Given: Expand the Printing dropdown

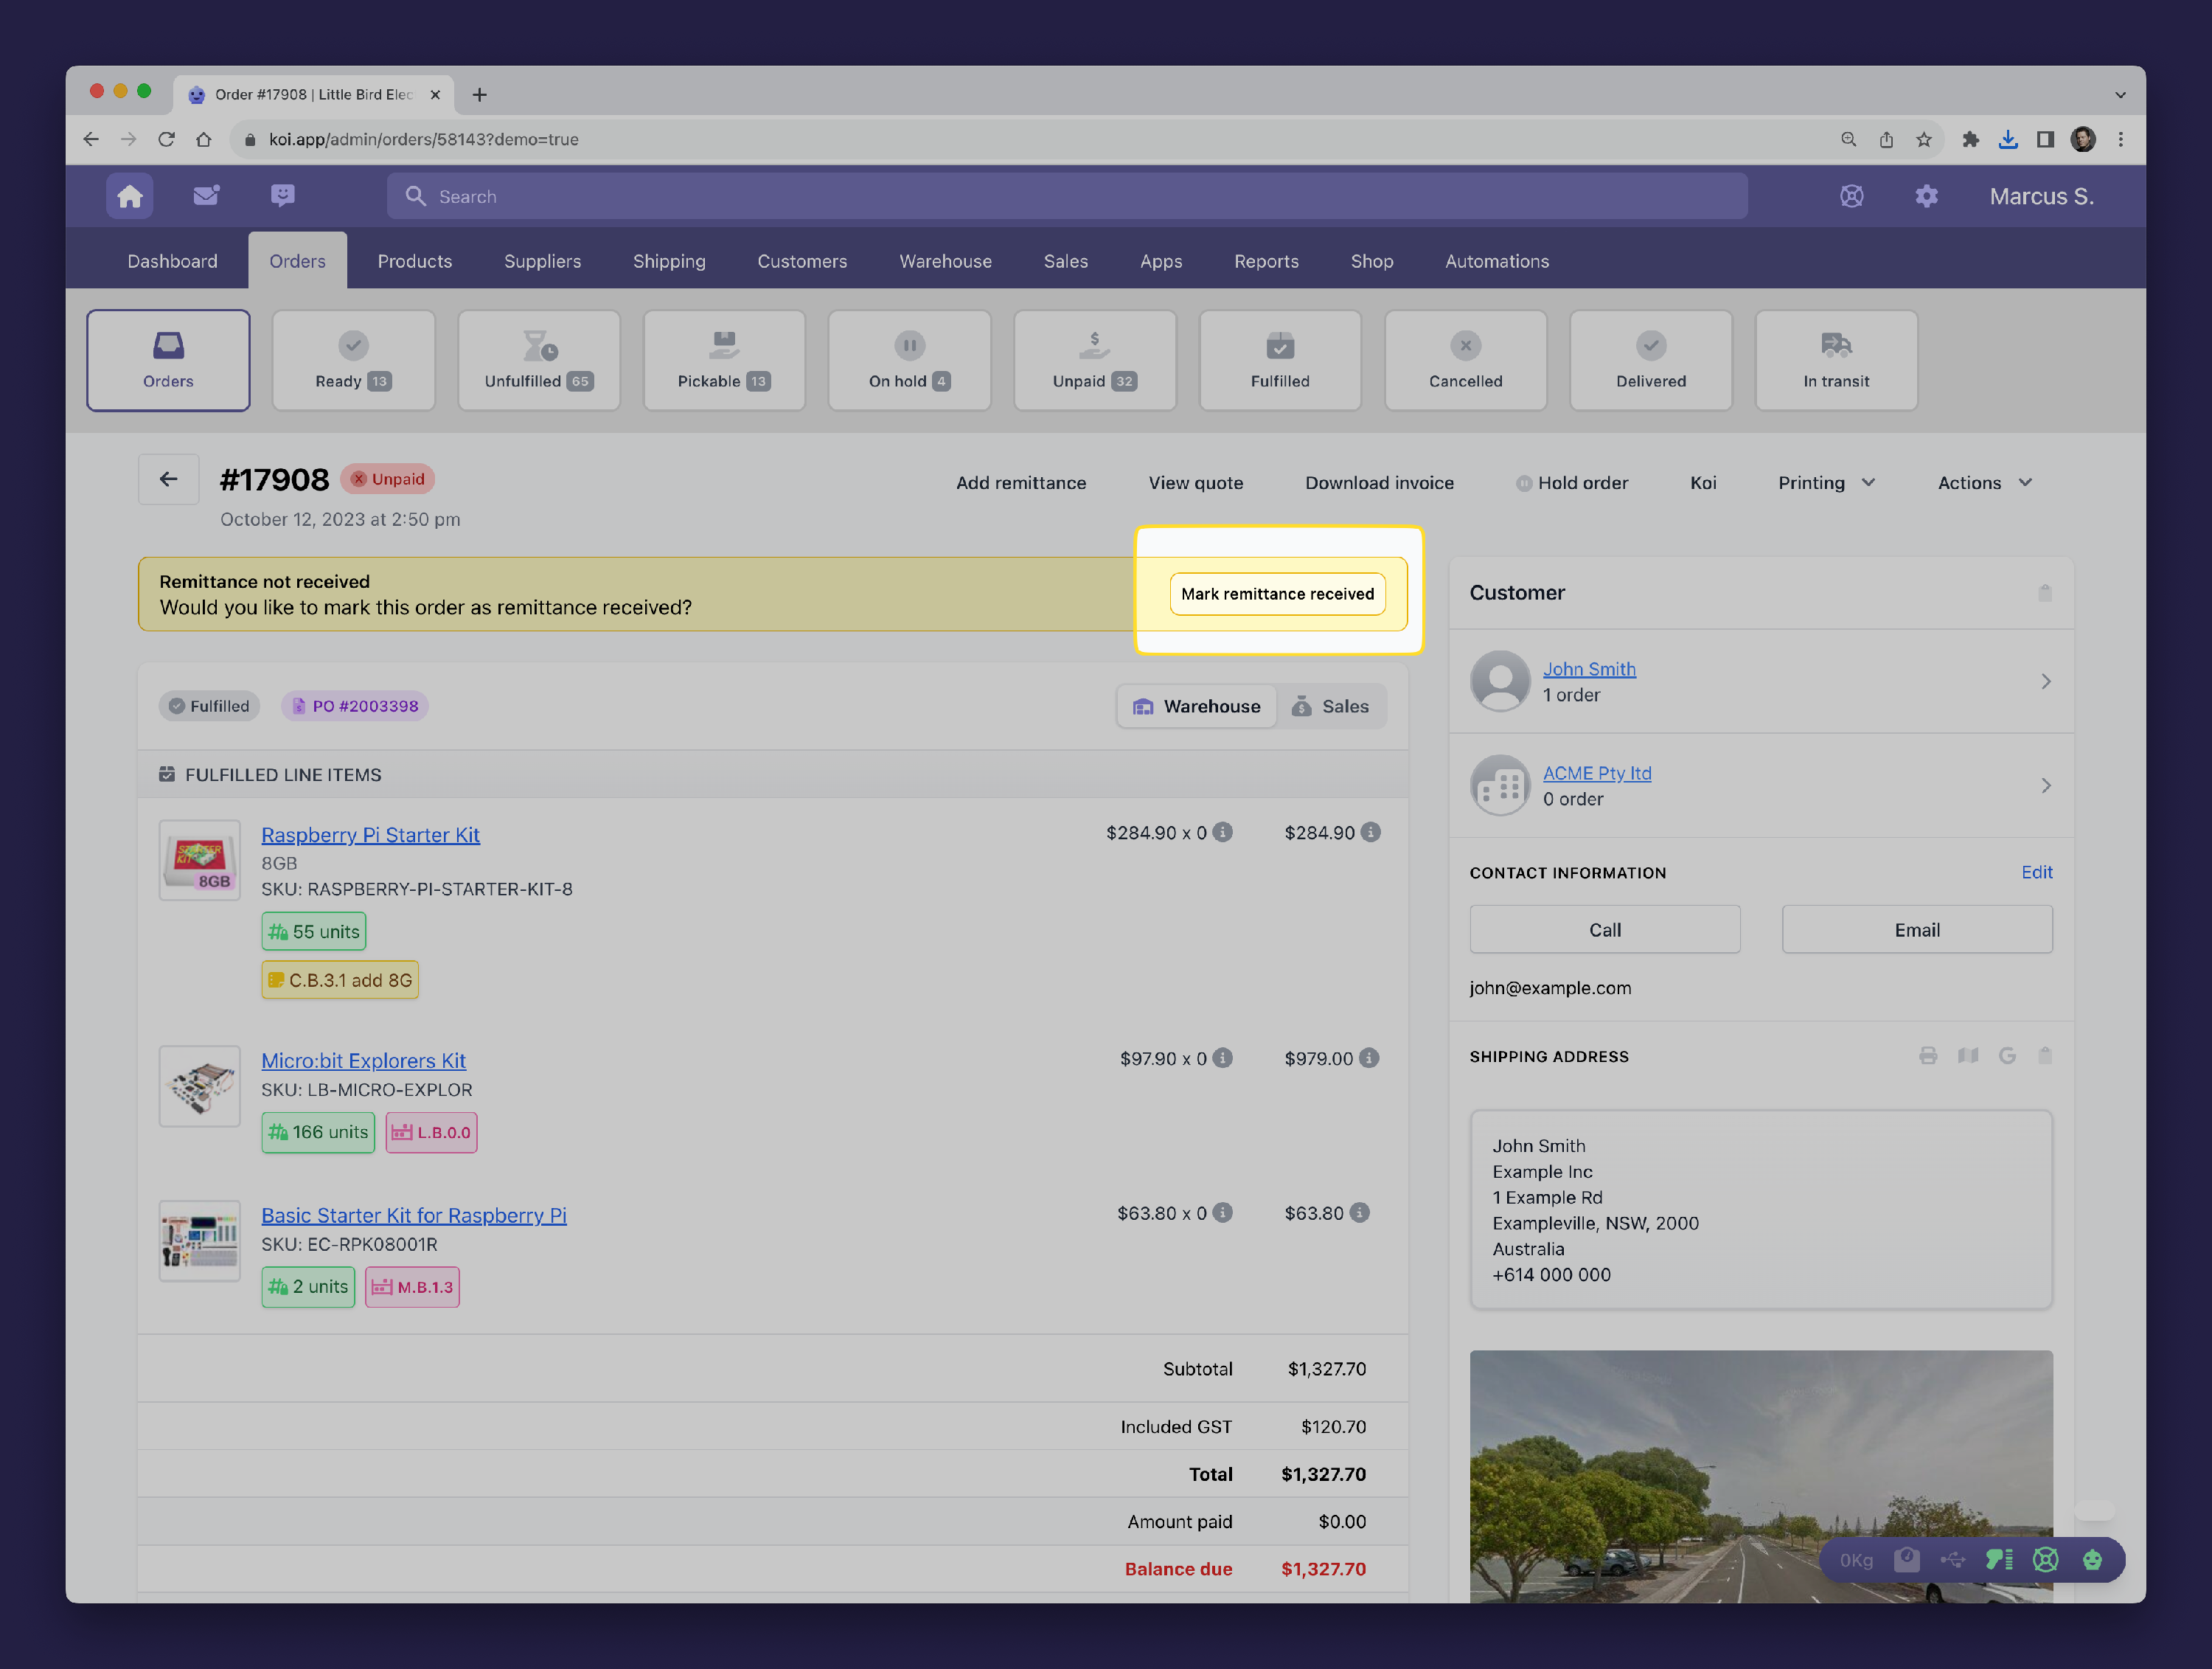Looking at the screenshot, I should 1825,483.
